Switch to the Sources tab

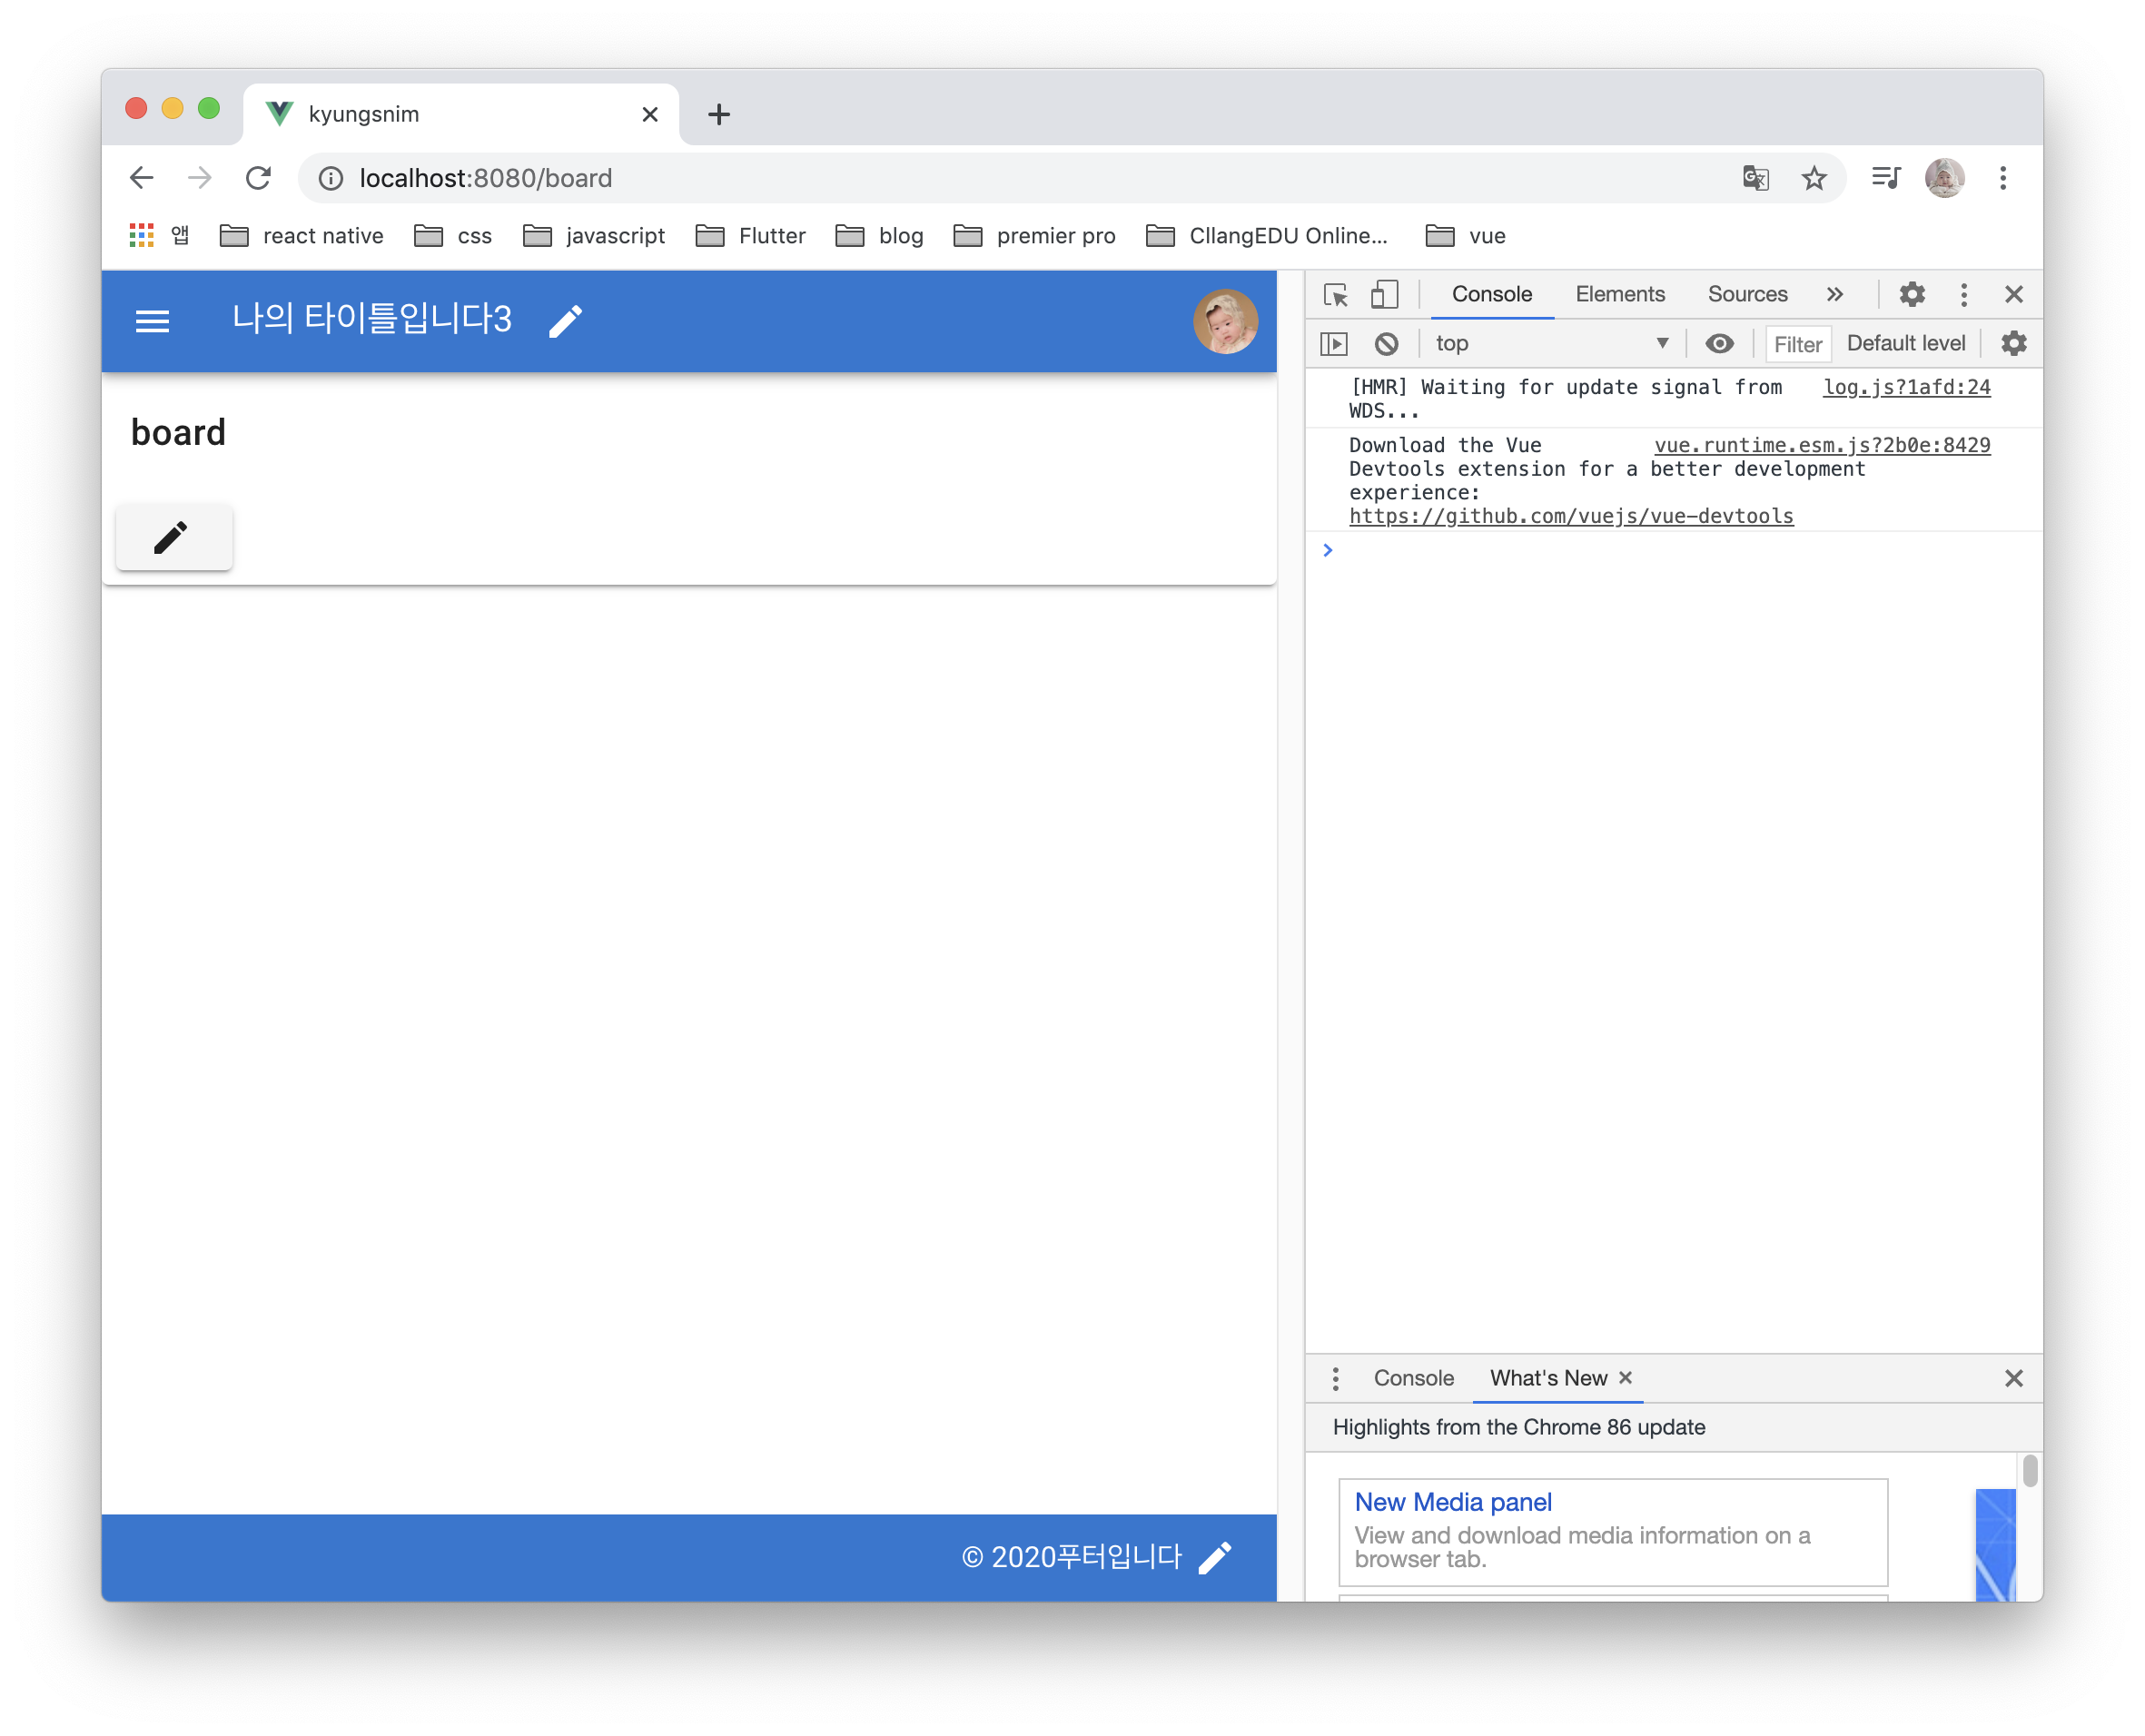pyautogui.click(x=1747, y=294)
